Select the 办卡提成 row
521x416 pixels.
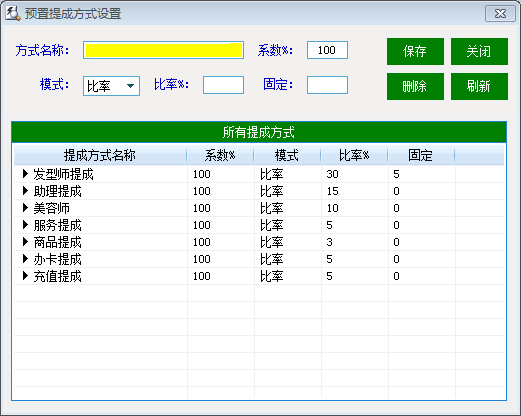point(259,259)
